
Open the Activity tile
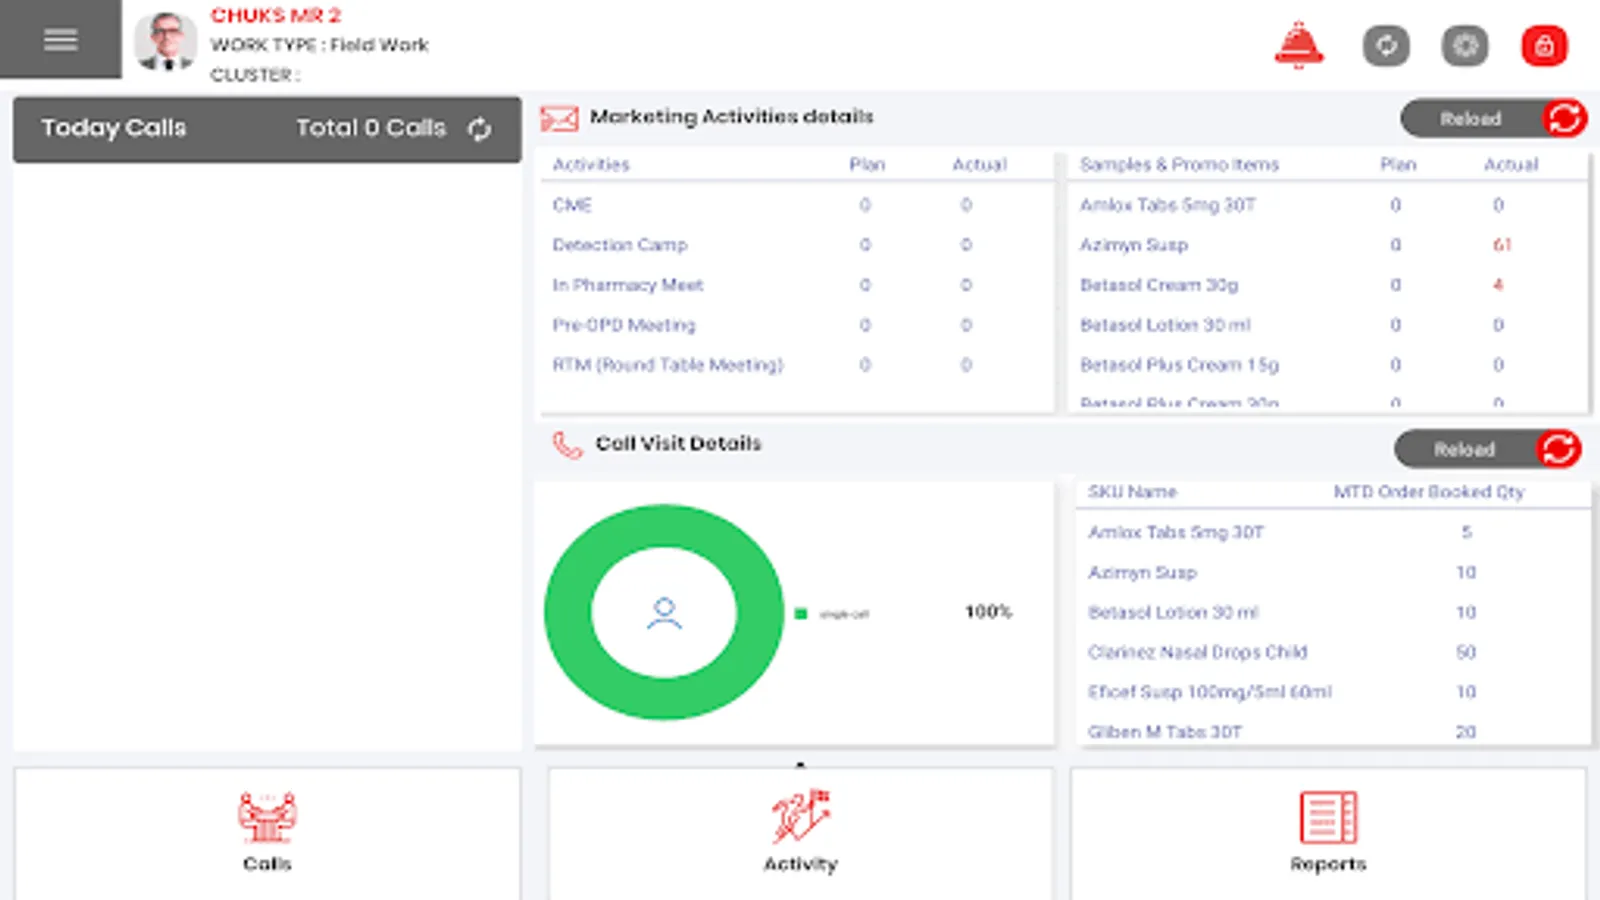[800, 833]
